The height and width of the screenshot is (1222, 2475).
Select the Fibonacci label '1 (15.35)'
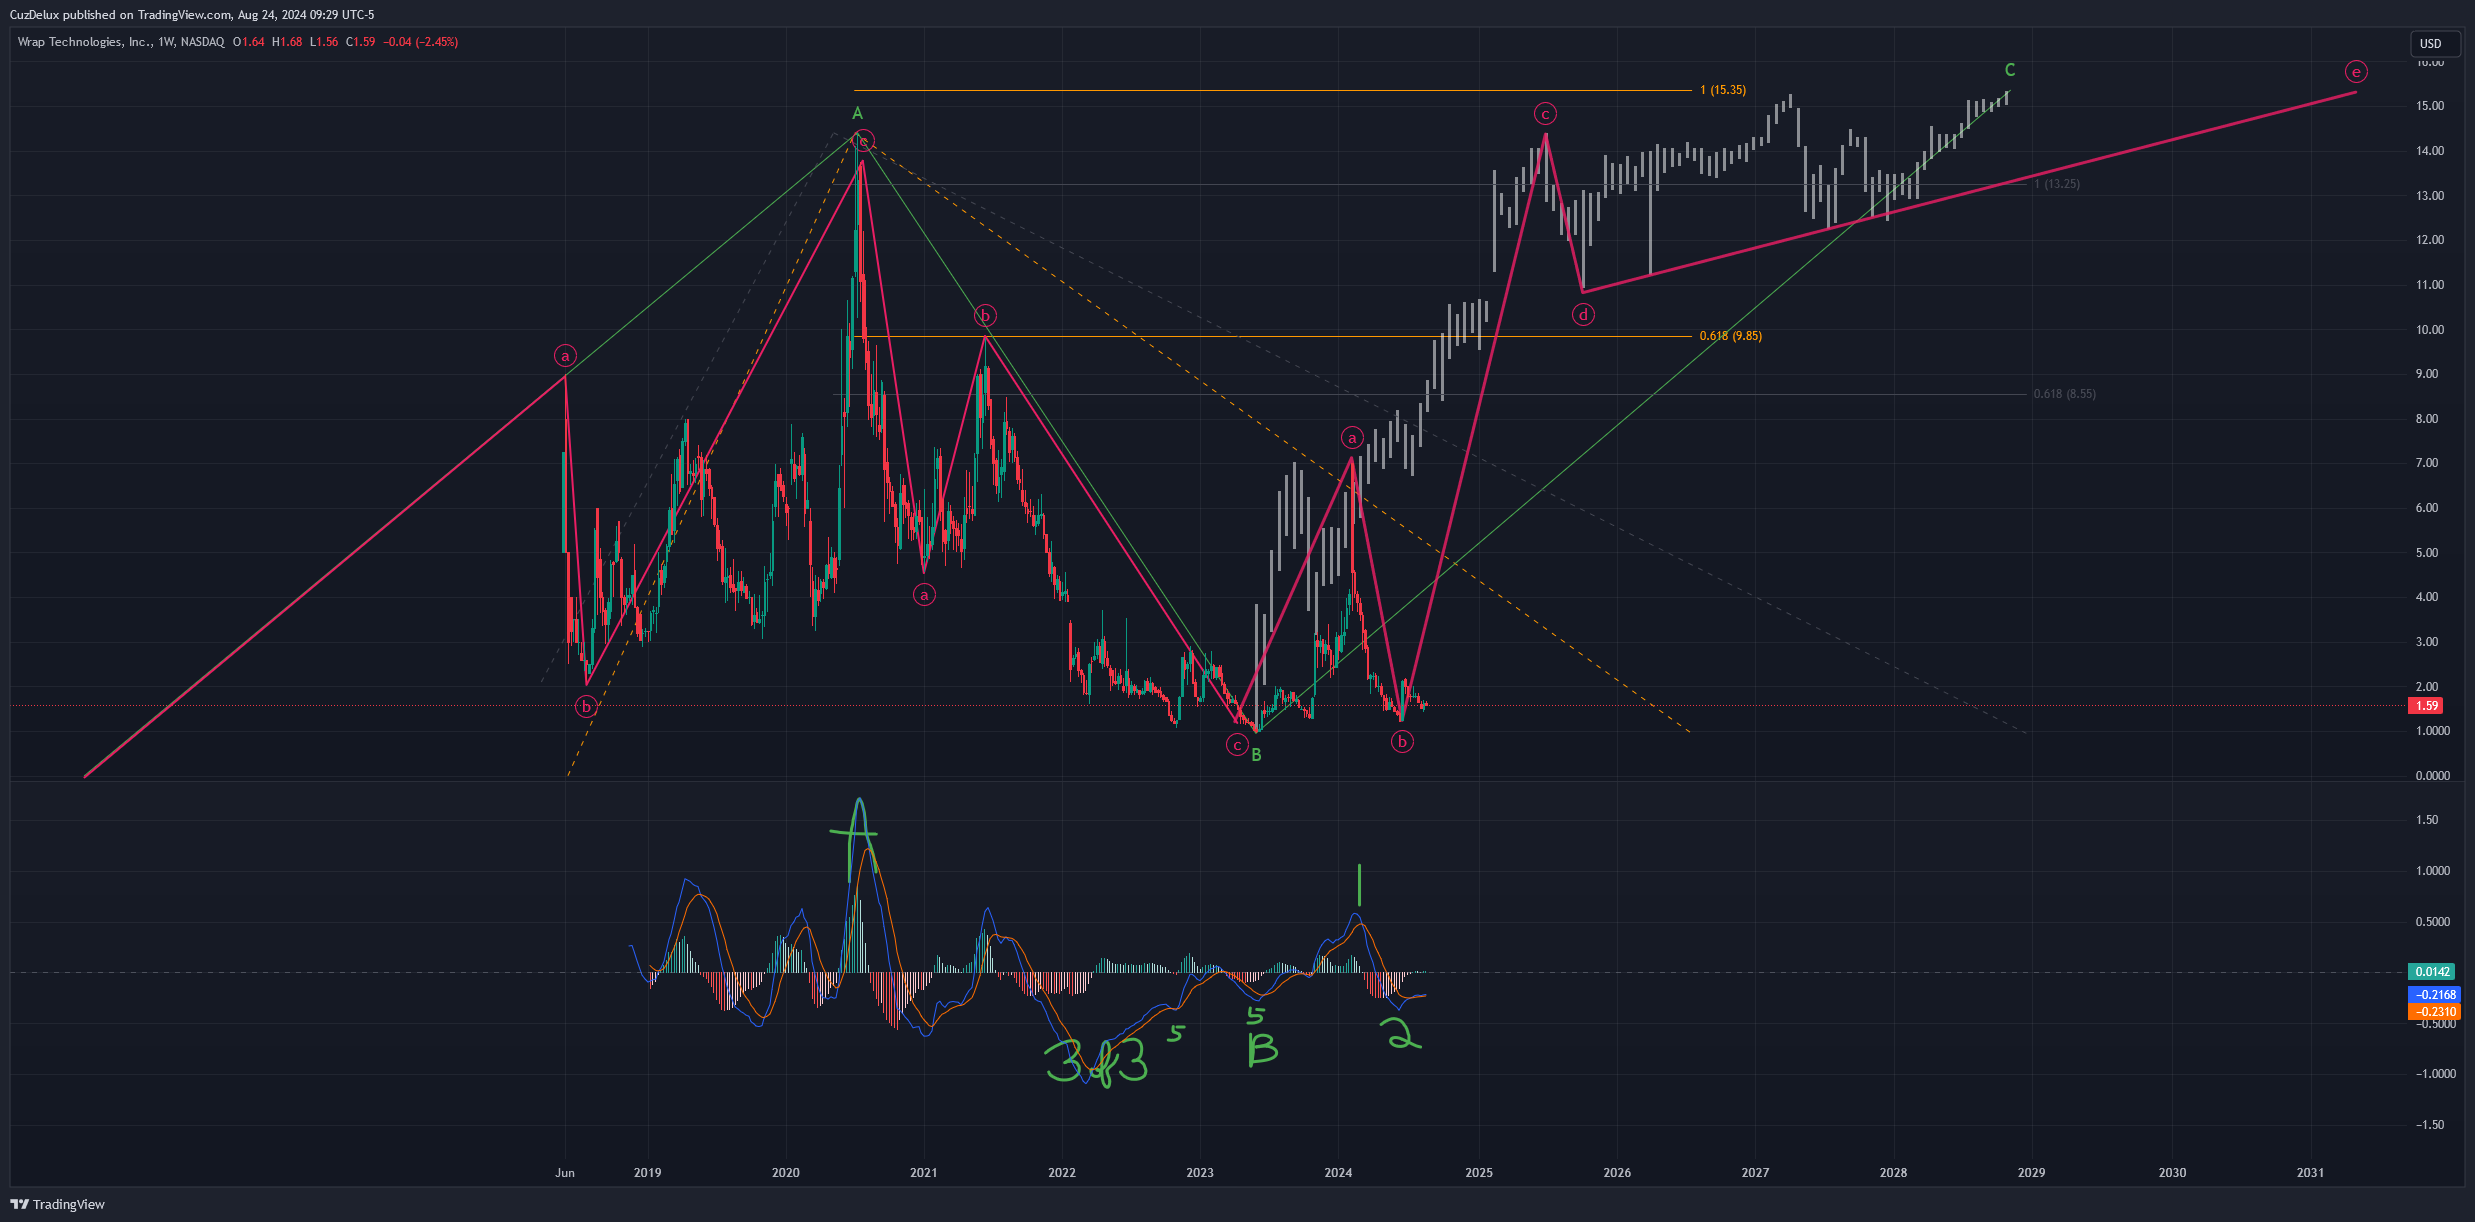[x=1723, y=90]
